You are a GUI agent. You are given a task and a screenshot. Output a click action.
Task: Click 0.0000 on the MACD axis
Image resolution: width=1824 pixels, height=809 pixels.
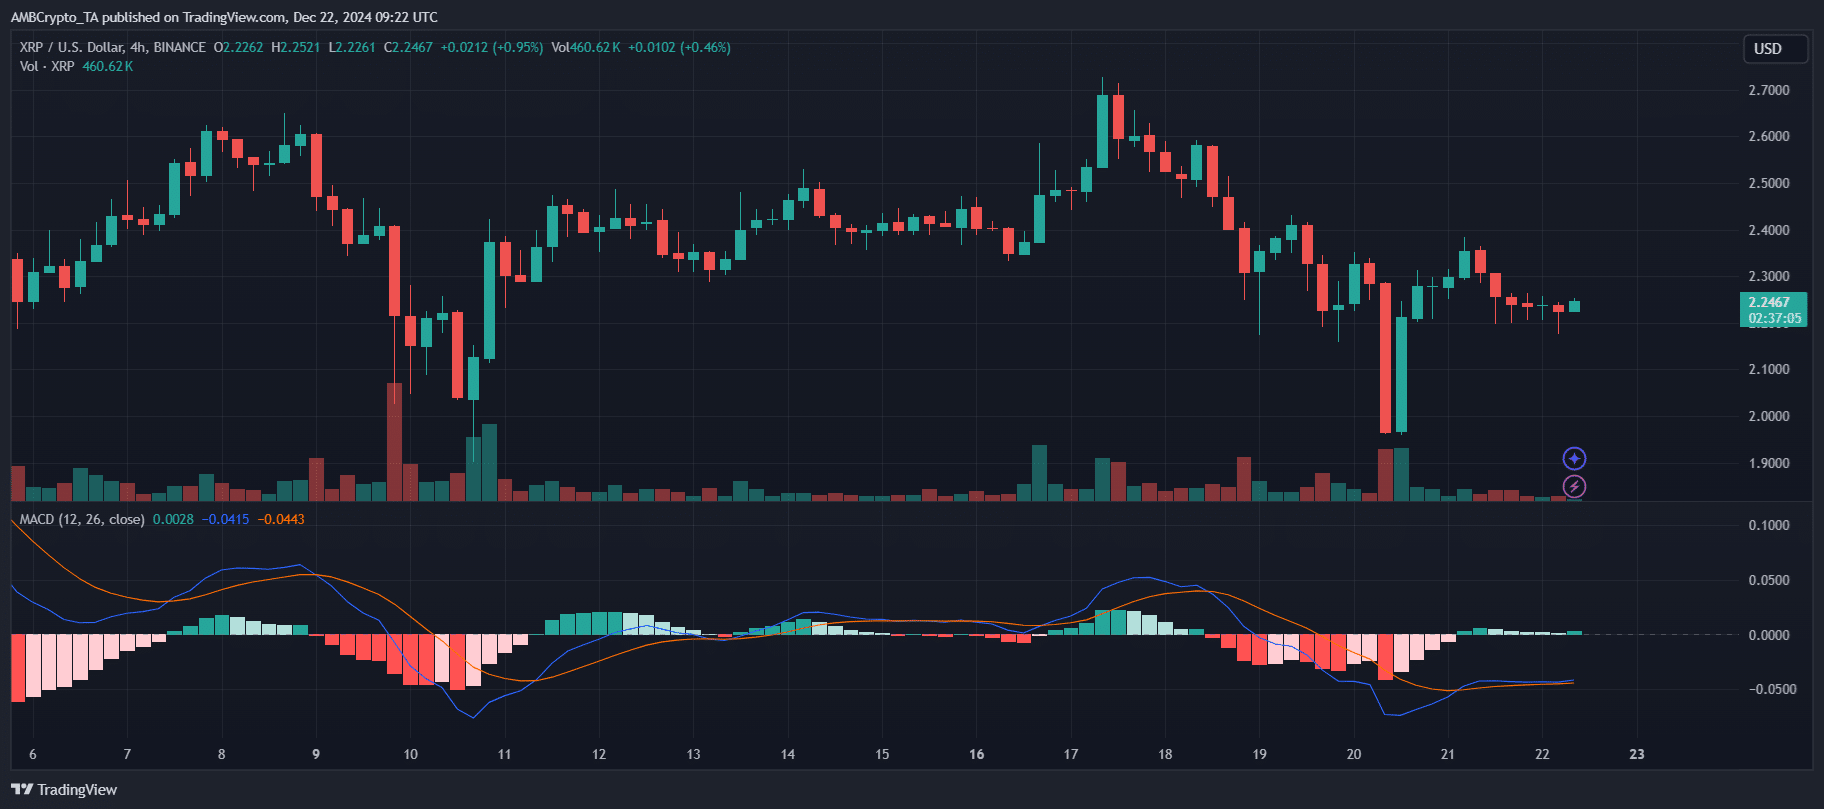click(x=1769, y=635)
